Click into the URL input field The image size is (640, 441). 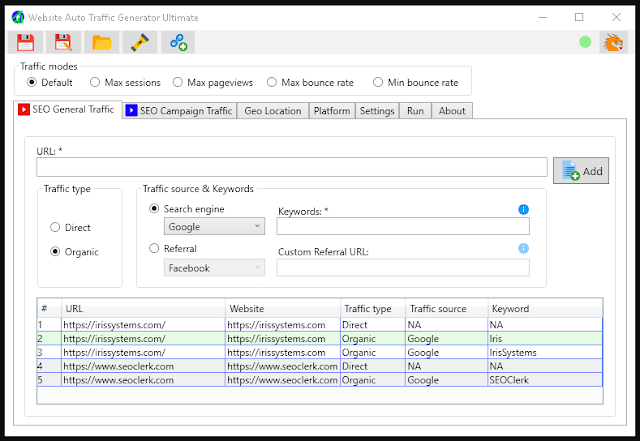coord(292,167)
